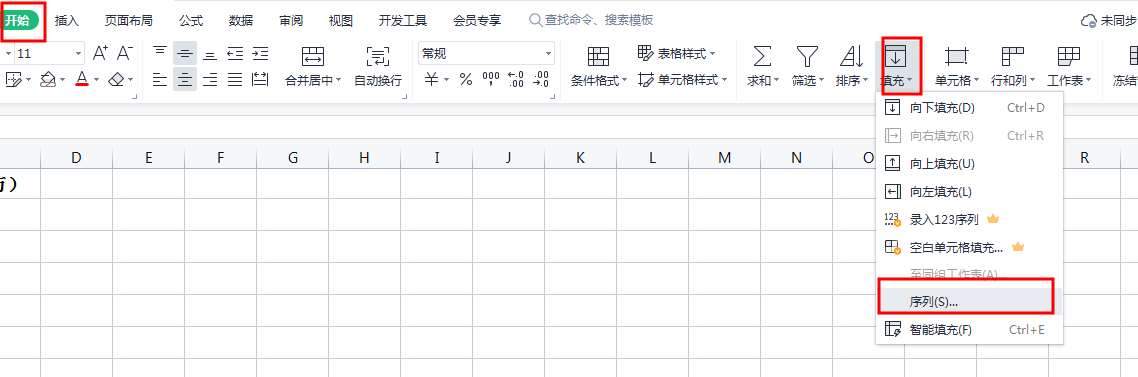Click the 工作表 ribbon icon
This screenshot has width=1138, height=377.
click(1069, 56)
